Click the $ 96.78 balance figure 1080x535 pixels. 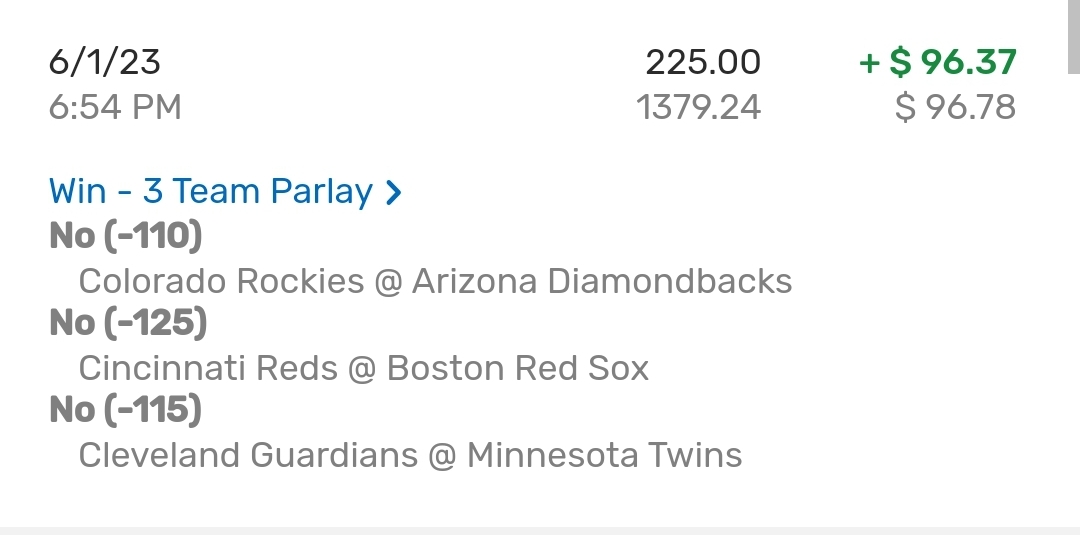tap(955, 106)
